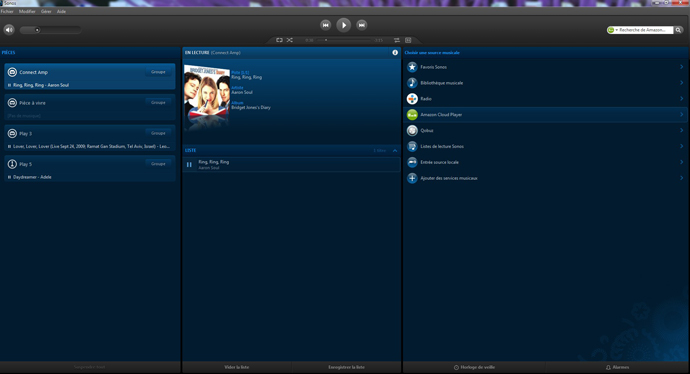Click the search magnifier icon
690x374 pixels.
point(679,30)
